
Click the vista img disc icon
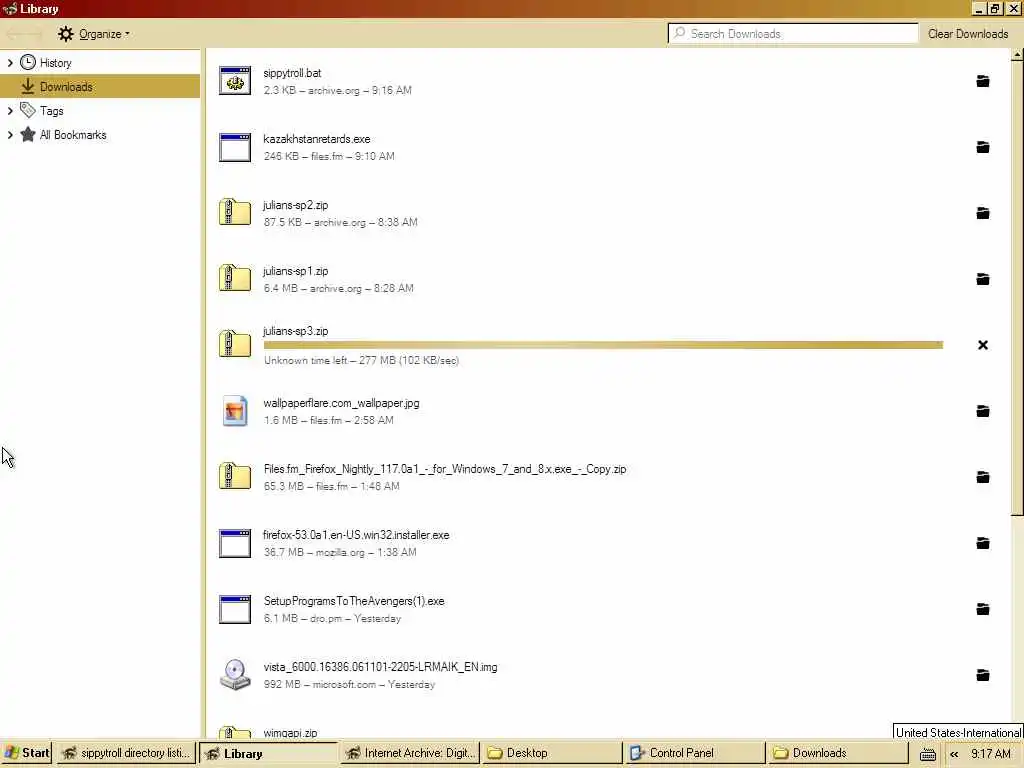click(235, 675)
